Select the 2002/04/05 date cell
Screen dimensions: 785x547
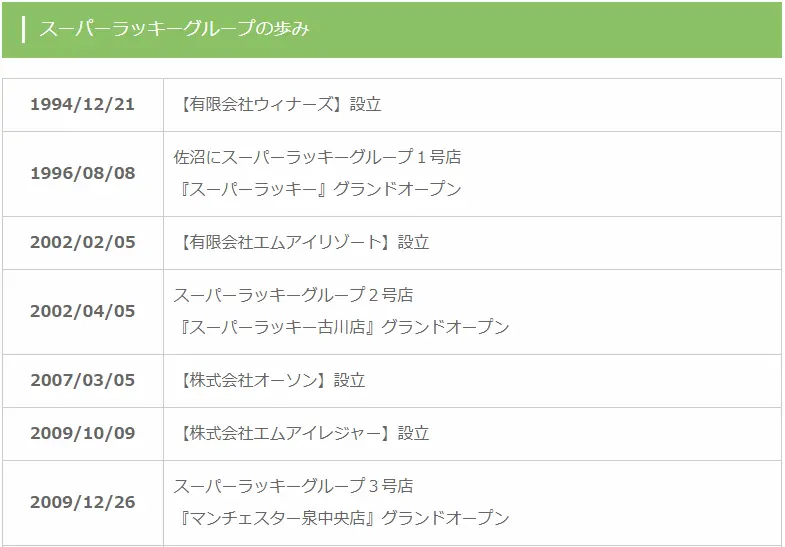click(83, 312)
